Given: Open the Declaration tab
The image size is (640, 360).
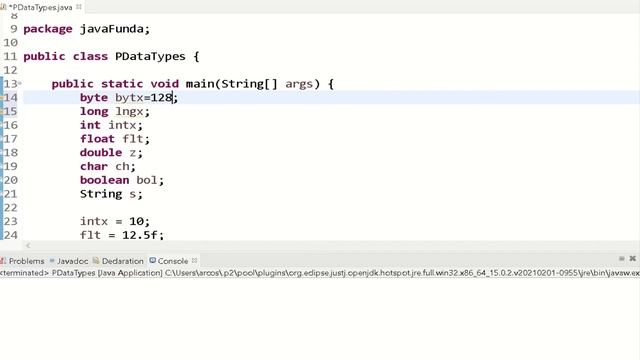Looking at the screenshot, I should point(118,261).
